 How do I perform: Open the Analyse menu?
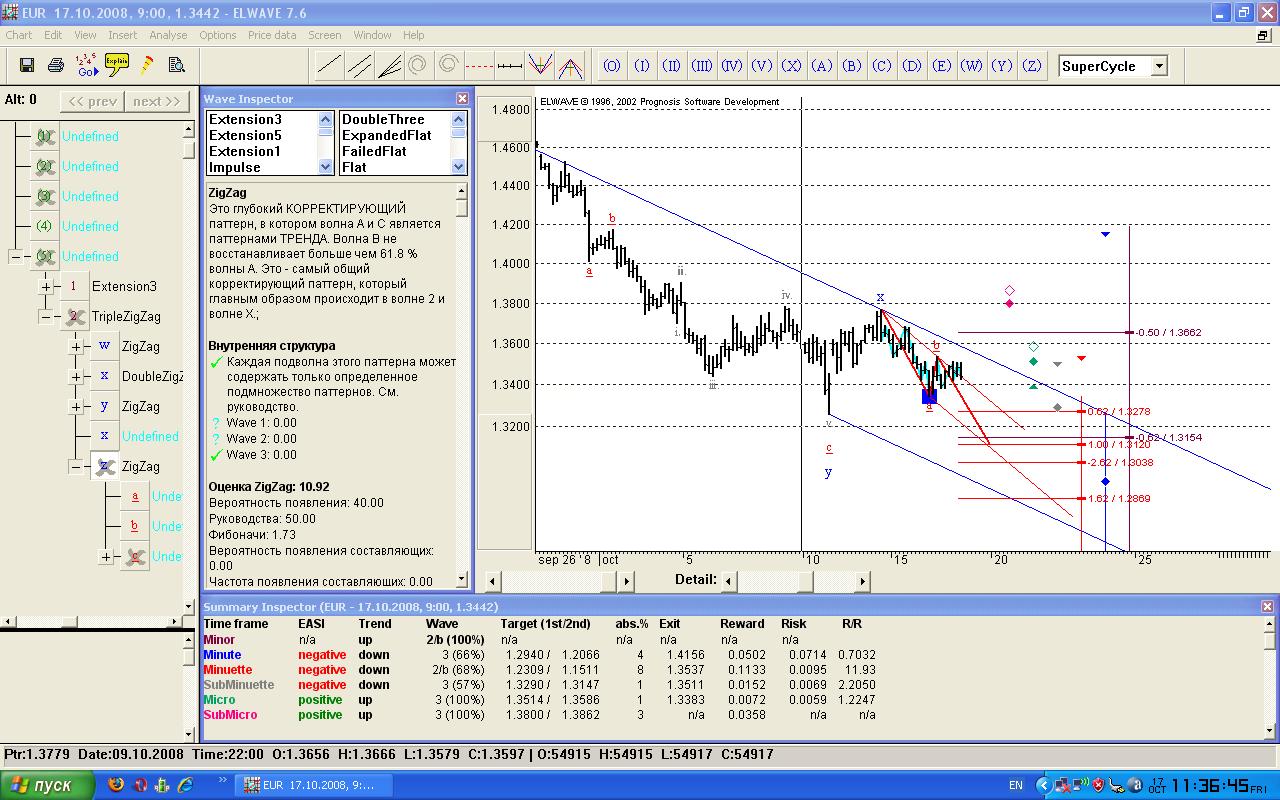[168, 35]
